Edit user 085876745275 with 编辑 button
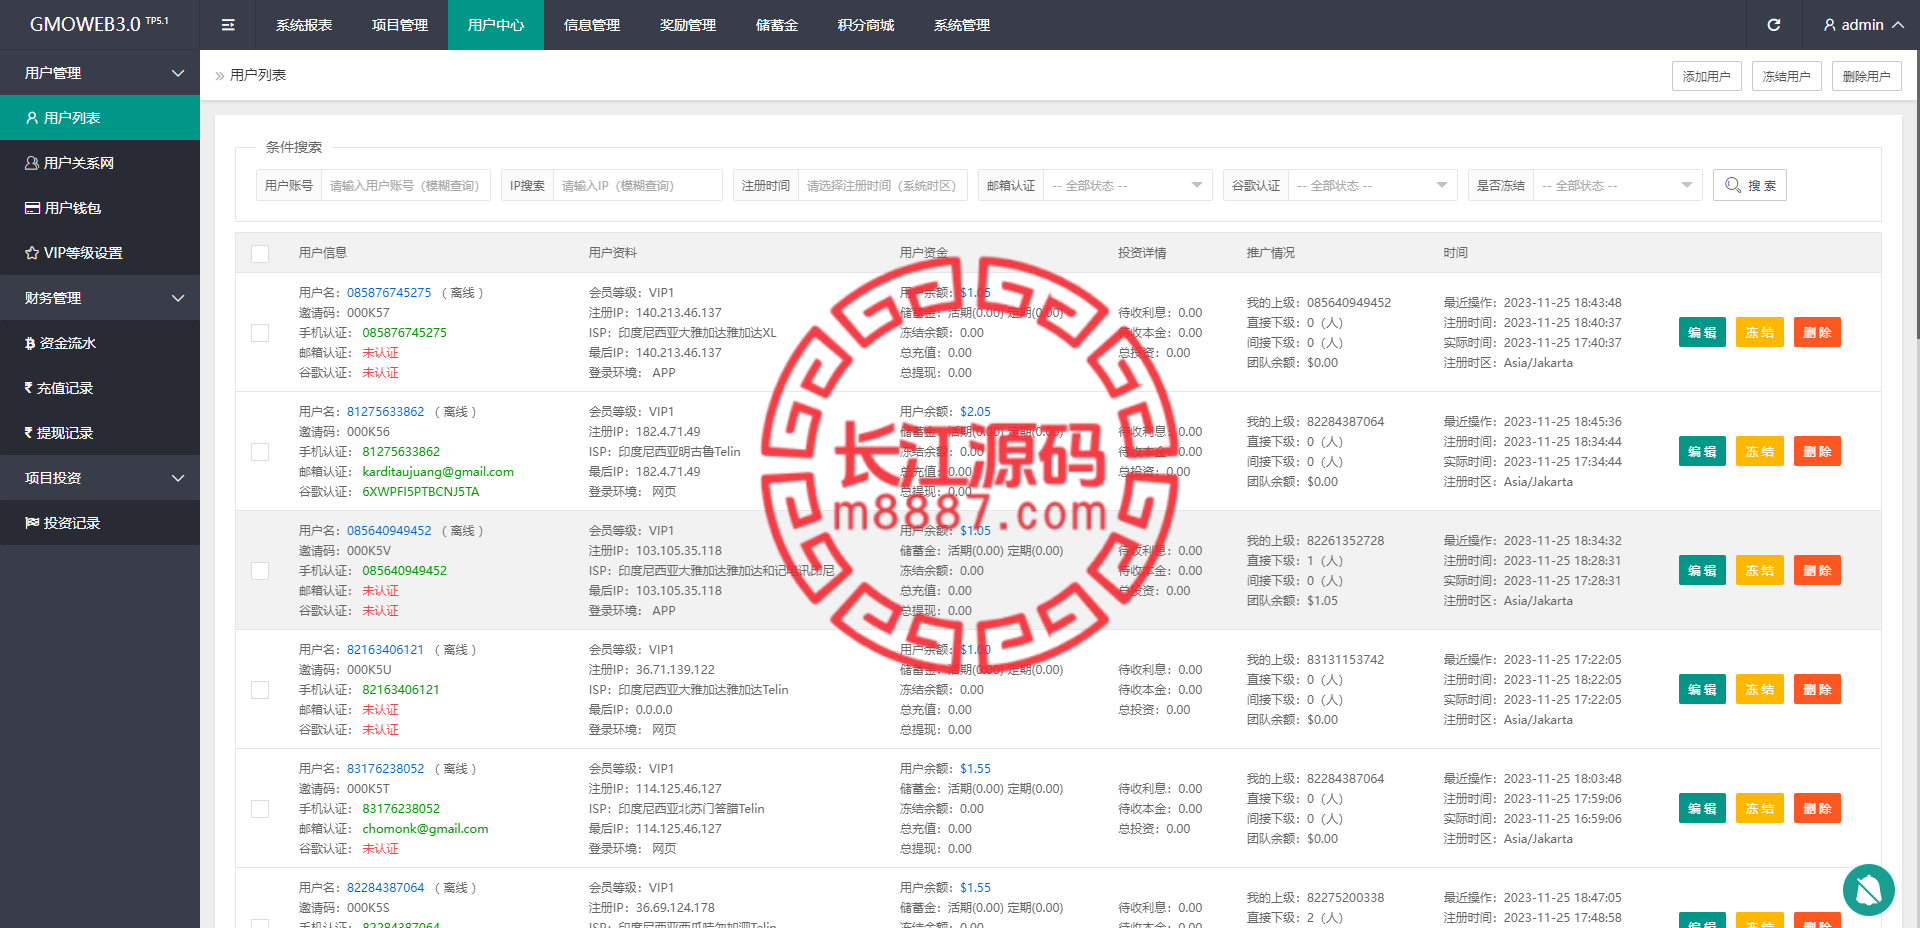This screenshot has width=1920, height=928. coord(1702,333)
